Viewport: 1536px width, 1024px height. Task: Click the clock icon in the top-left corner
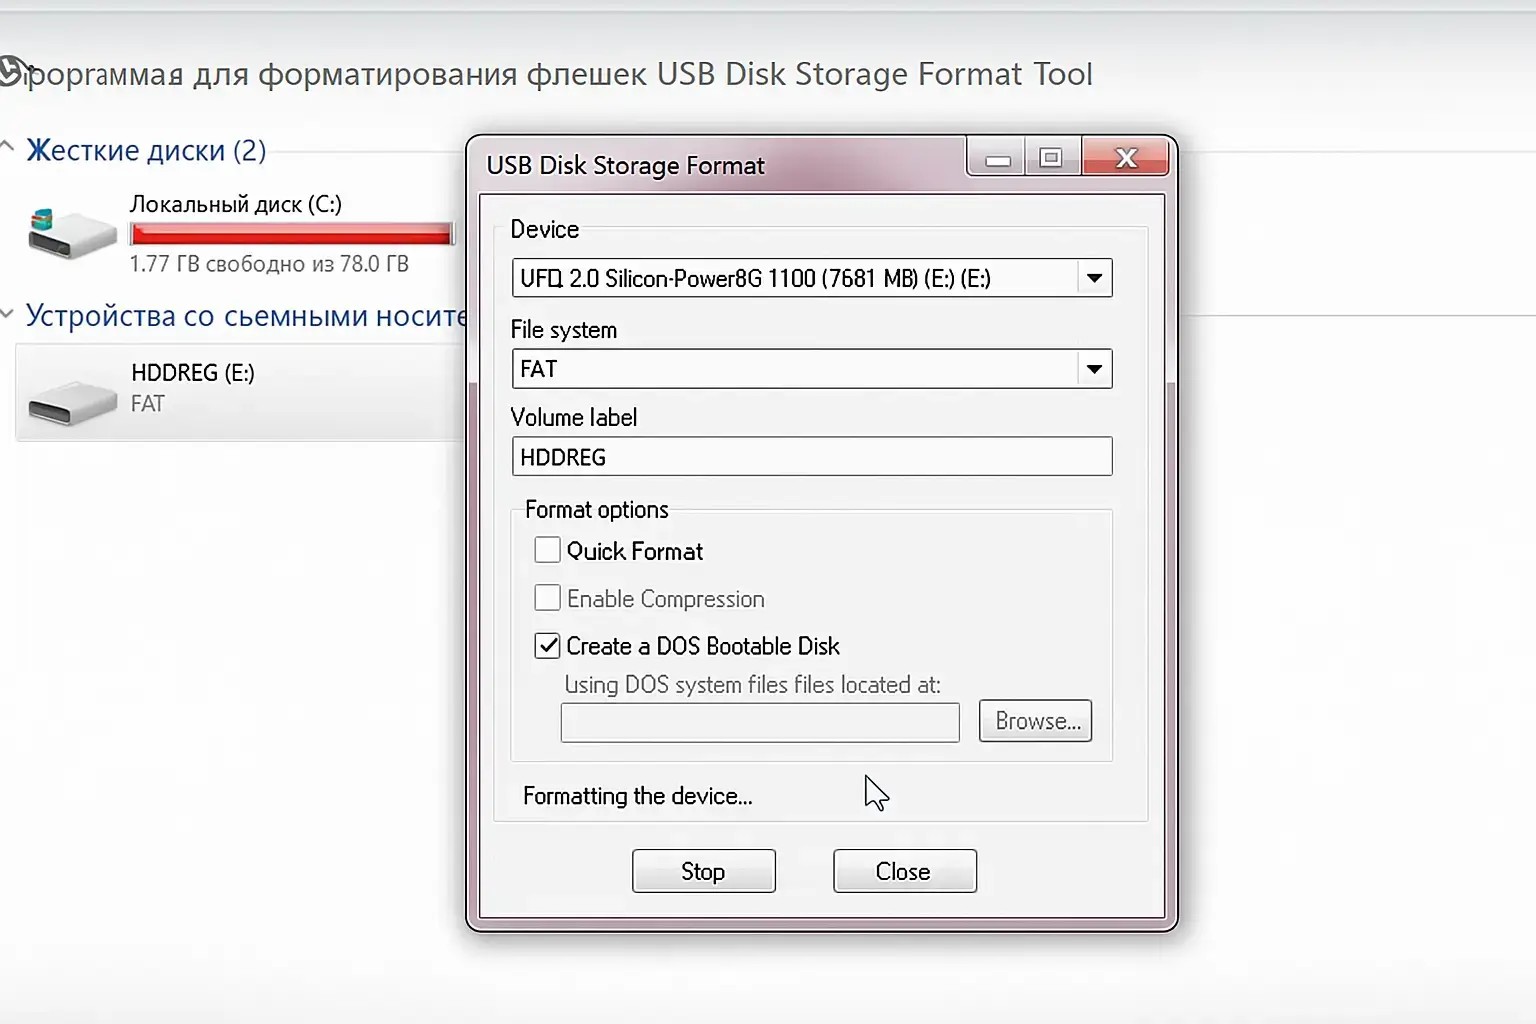pyautogui.click(x=10, y=73)
